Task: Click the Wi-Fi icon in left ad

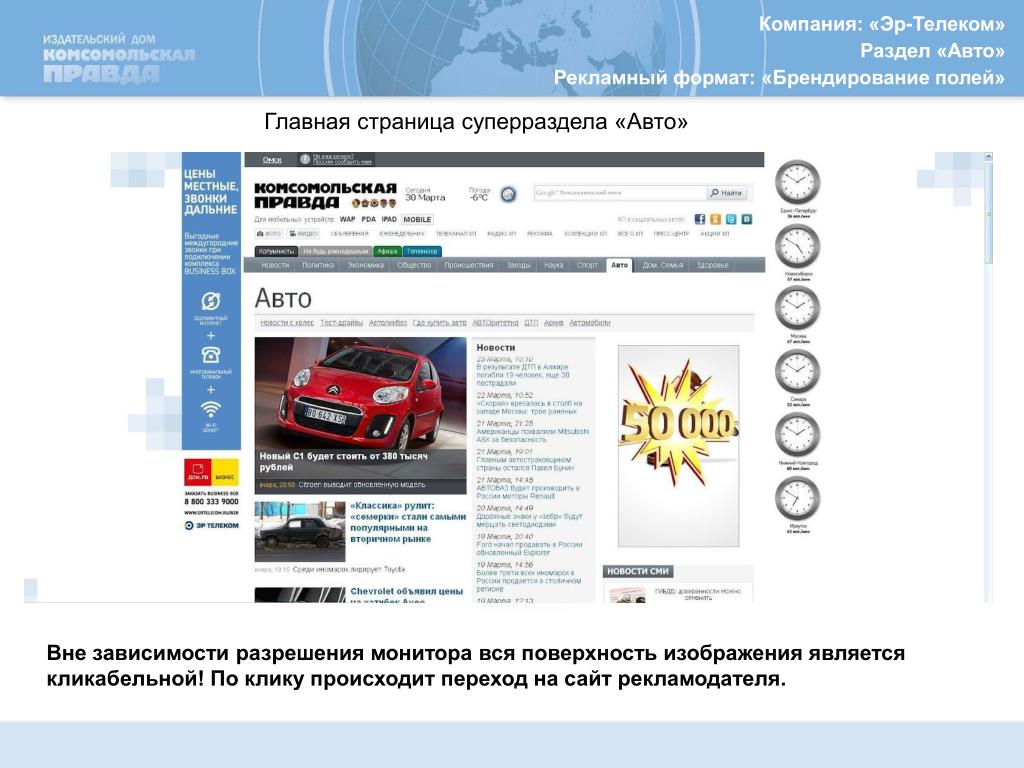Action: click(210, 409)
